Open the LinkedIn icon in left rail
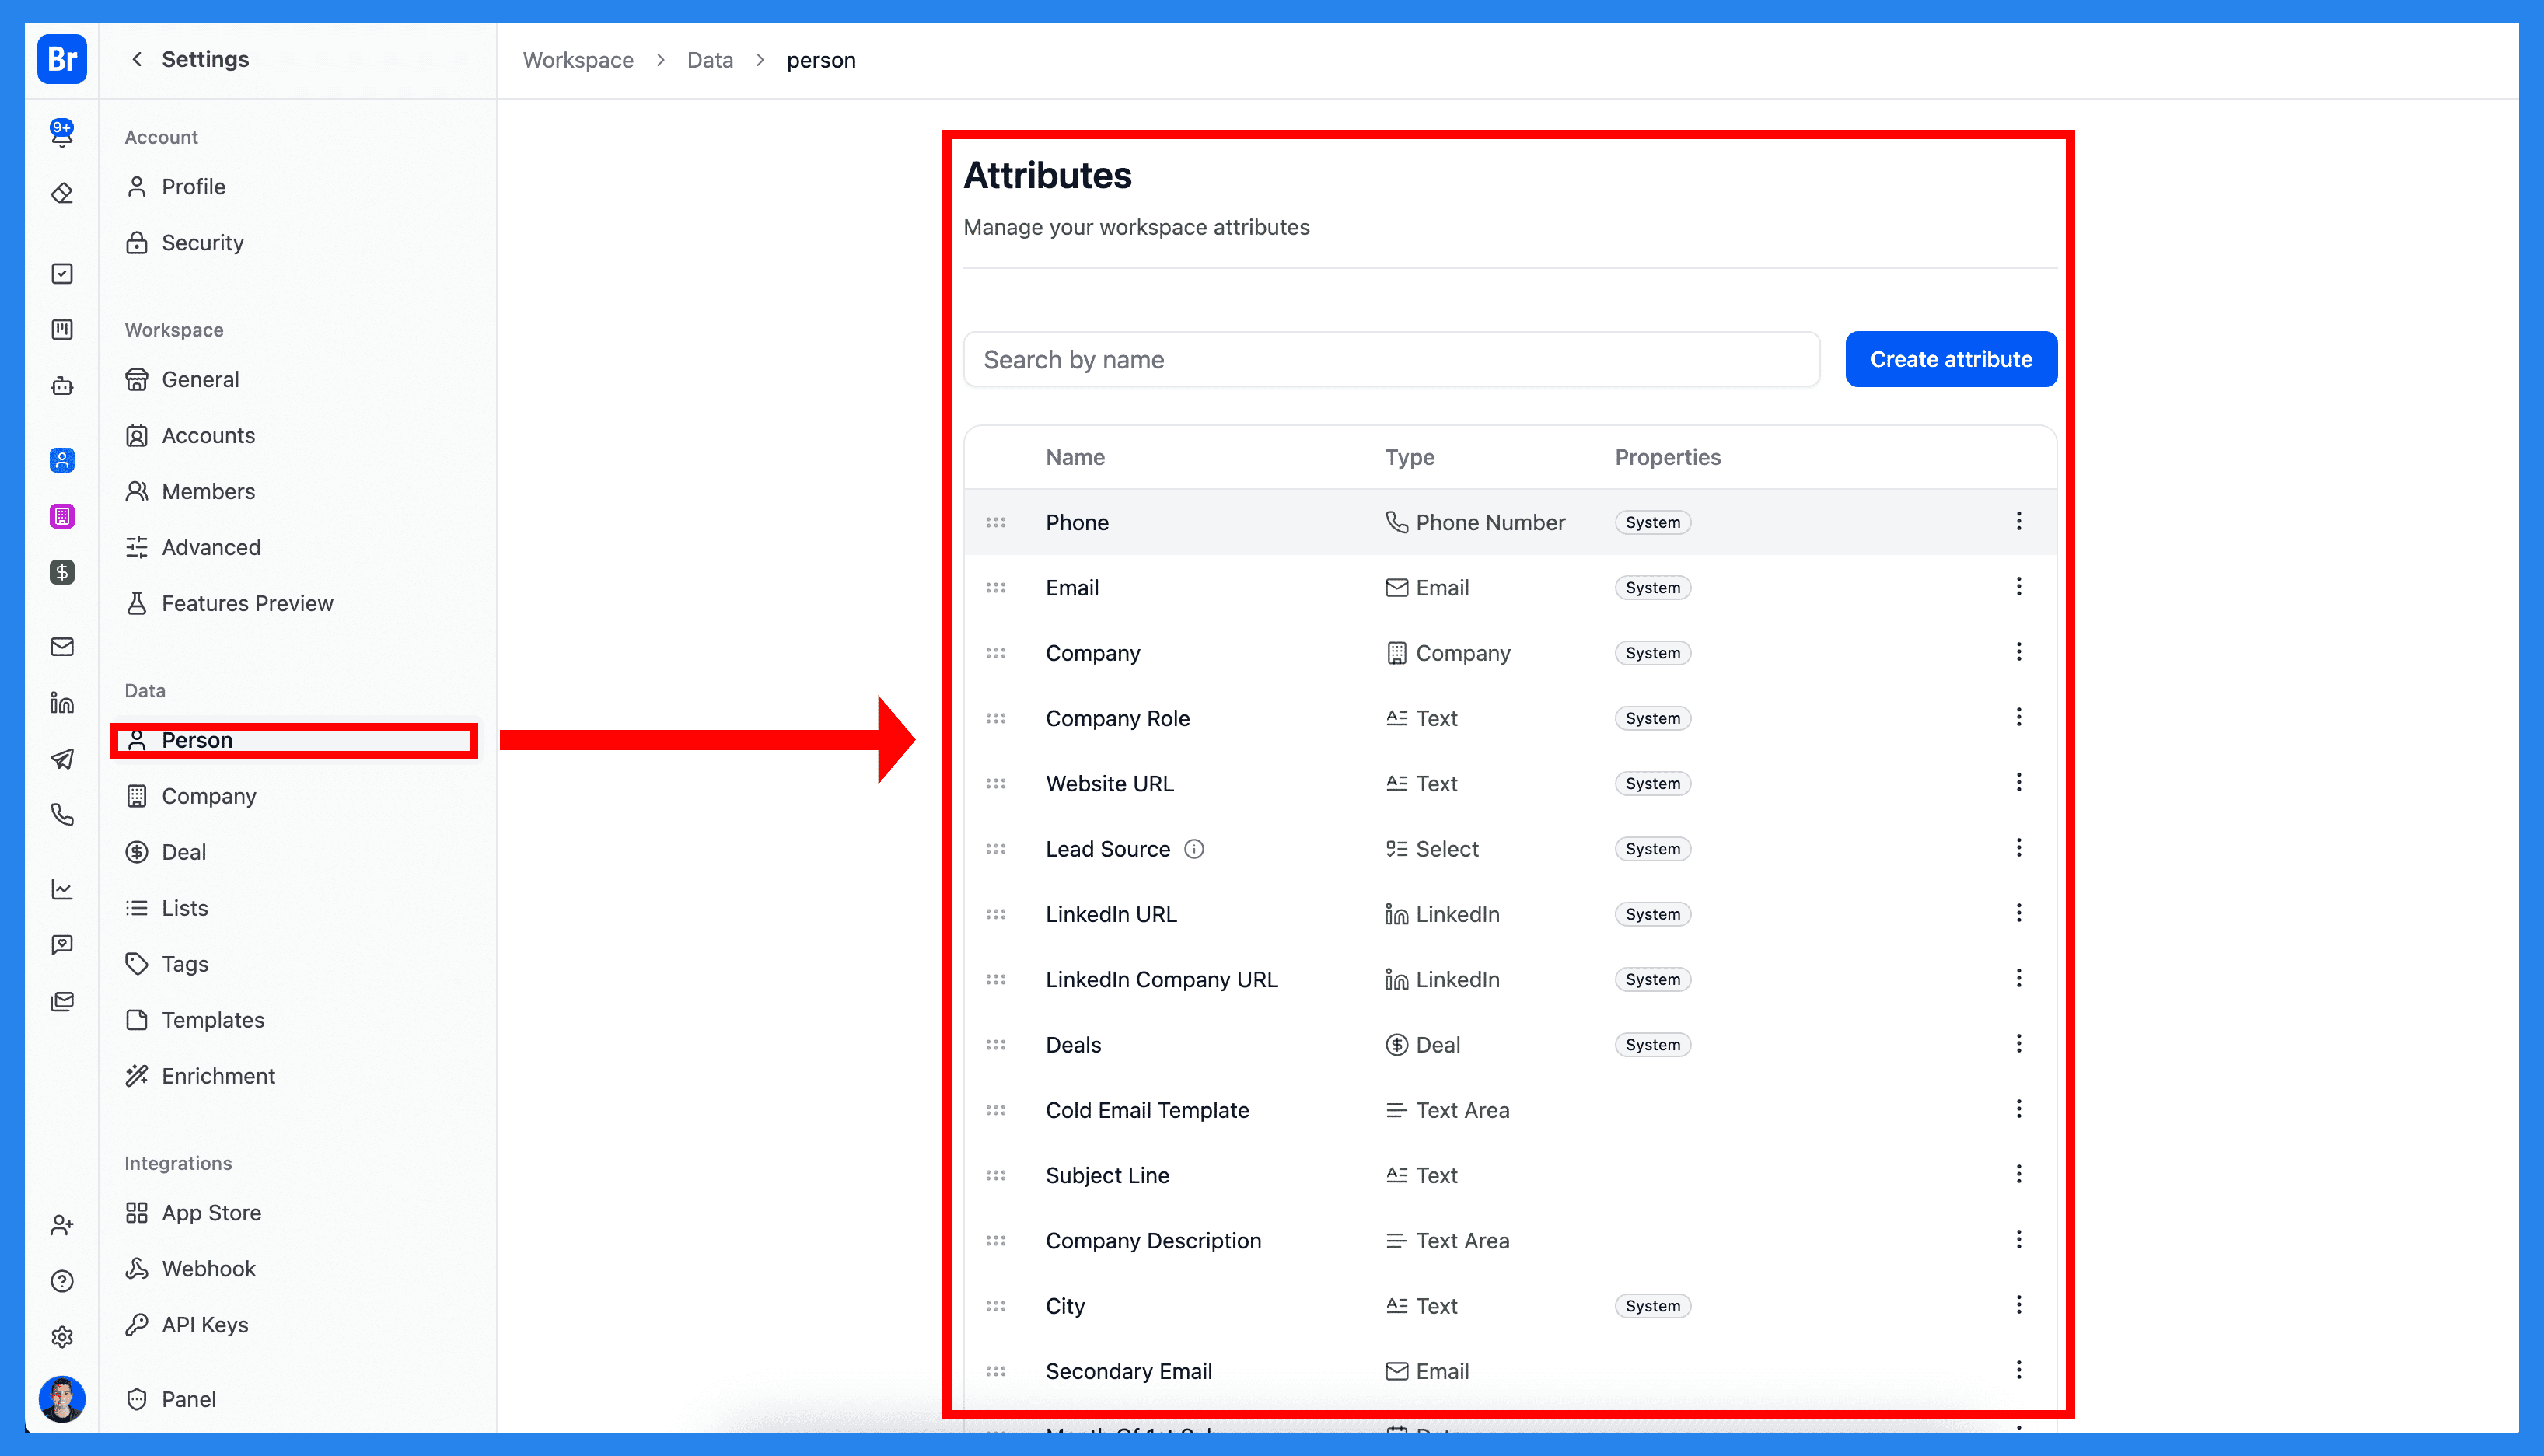The width and height of the screenshot is (2544, 1456). [62, 703]
